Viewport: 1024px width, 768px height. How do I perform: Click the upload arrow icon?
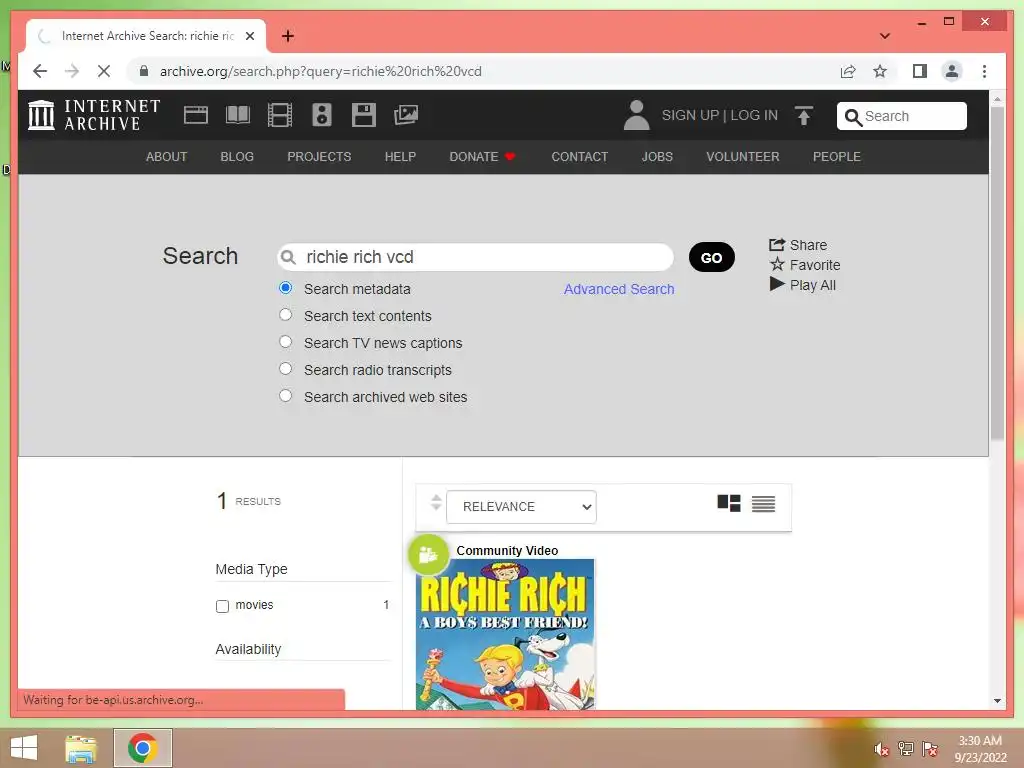[x=804, y=116]
